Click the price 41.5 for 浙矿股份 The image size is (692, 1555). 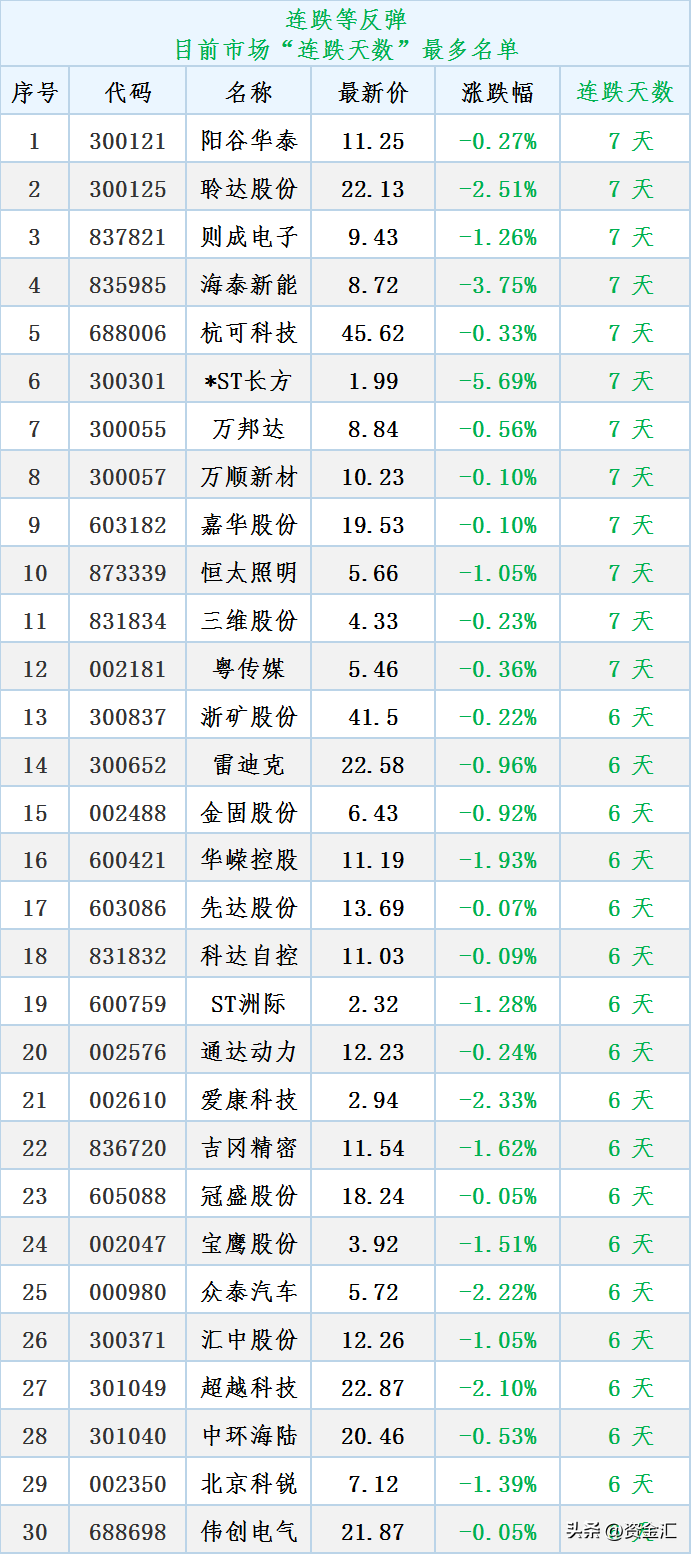(x=373, y=717)
